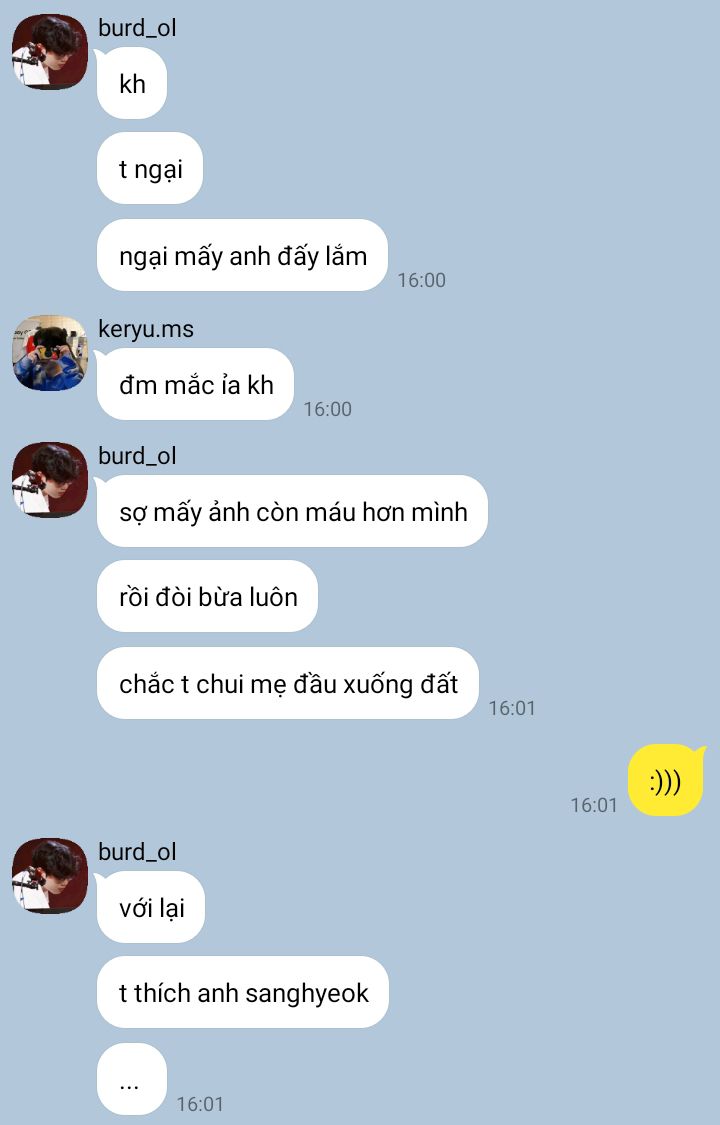The image size is (720, 1125).
Task: Tap keryu.ms avatar photo
Action: [49, 353]
